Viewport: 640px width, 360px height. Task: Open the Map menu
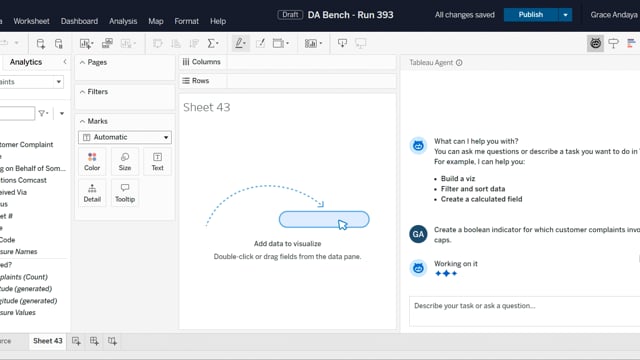[x=156, y=21]
